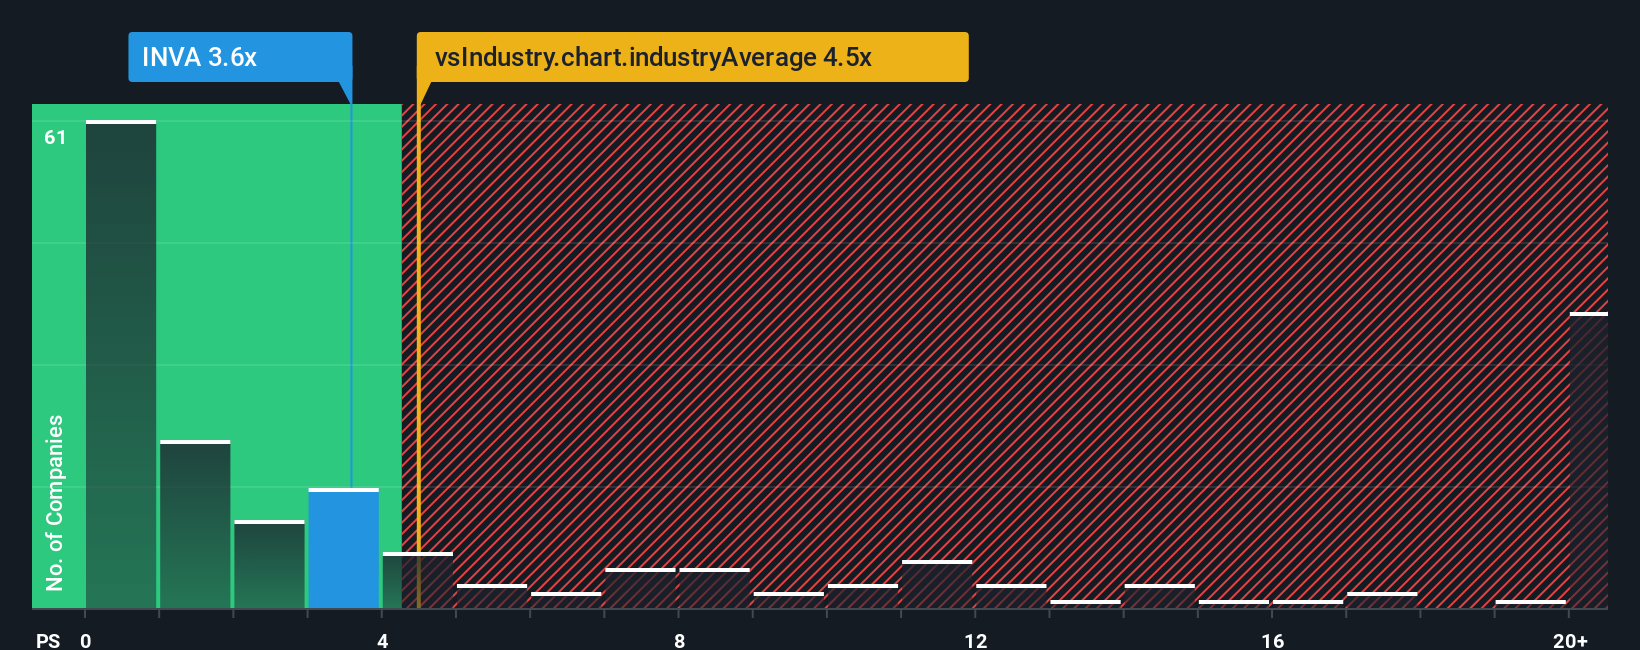
Task: Click the INVA 3.6x blue label
Action: click(x=240, y=57)
